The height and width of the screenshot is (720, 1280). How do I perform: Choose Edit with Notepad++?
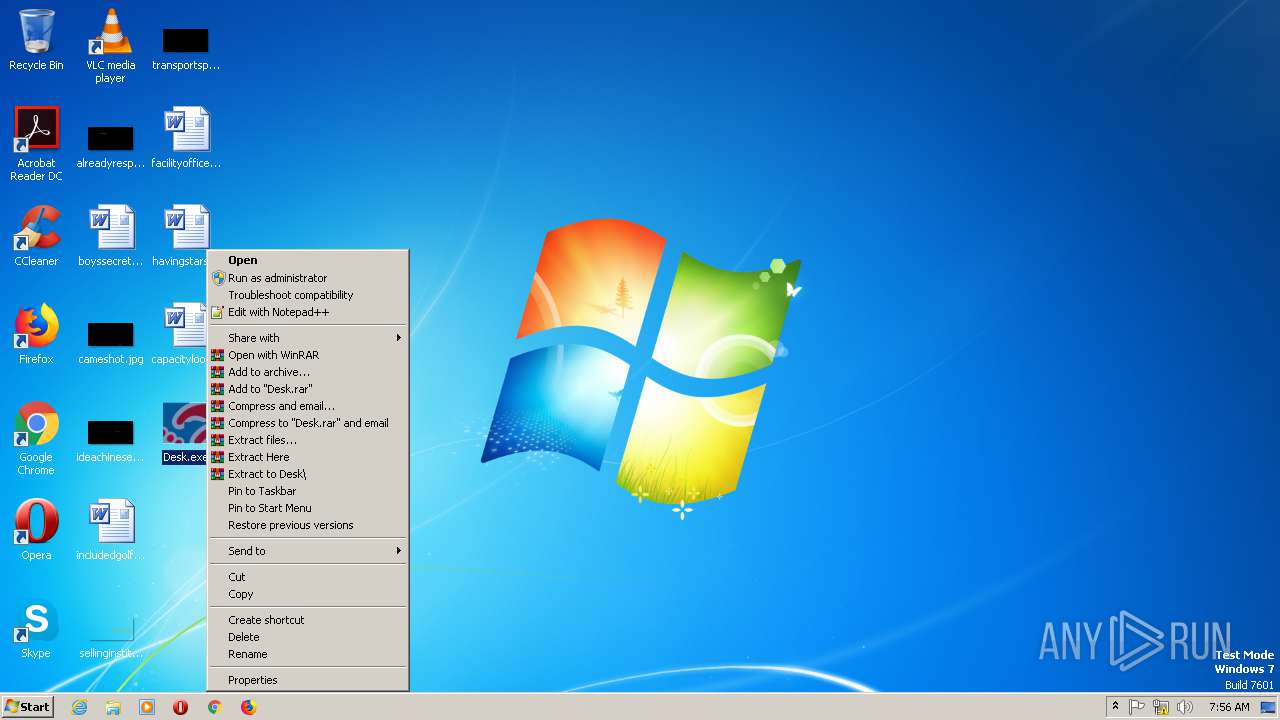pos(308,312)
